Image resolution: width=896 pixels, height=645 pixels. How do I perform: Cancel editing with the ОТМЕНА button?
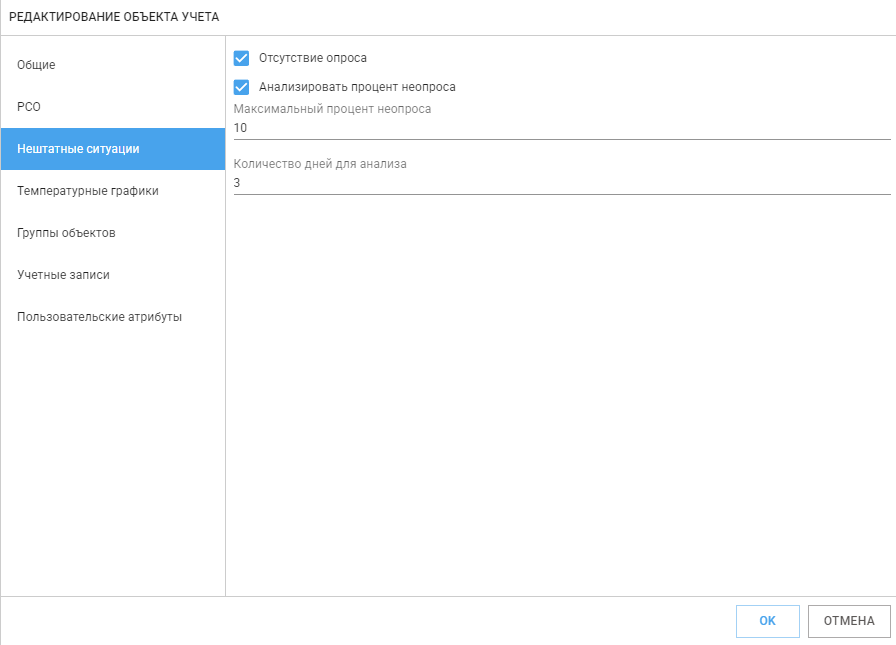tap(849, 621)
